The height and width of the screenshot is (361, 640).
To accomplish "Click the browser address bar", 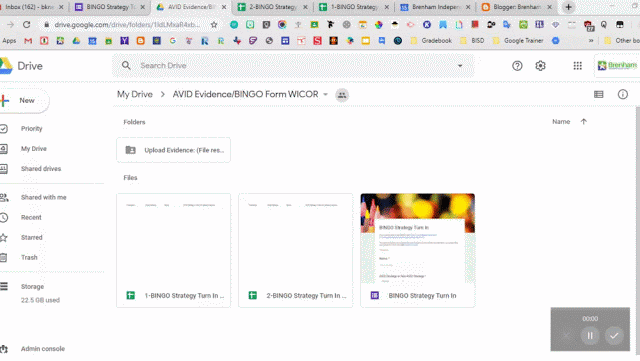I will point(127,25).
